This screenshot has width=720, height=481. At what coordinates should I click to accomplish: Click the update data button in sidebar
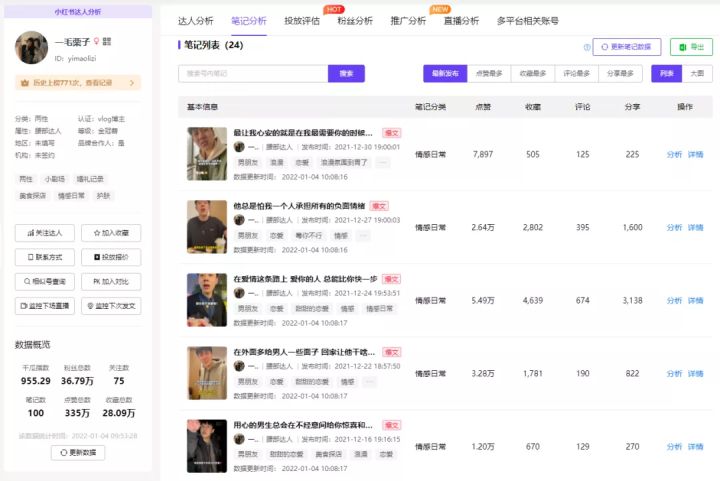78,453
